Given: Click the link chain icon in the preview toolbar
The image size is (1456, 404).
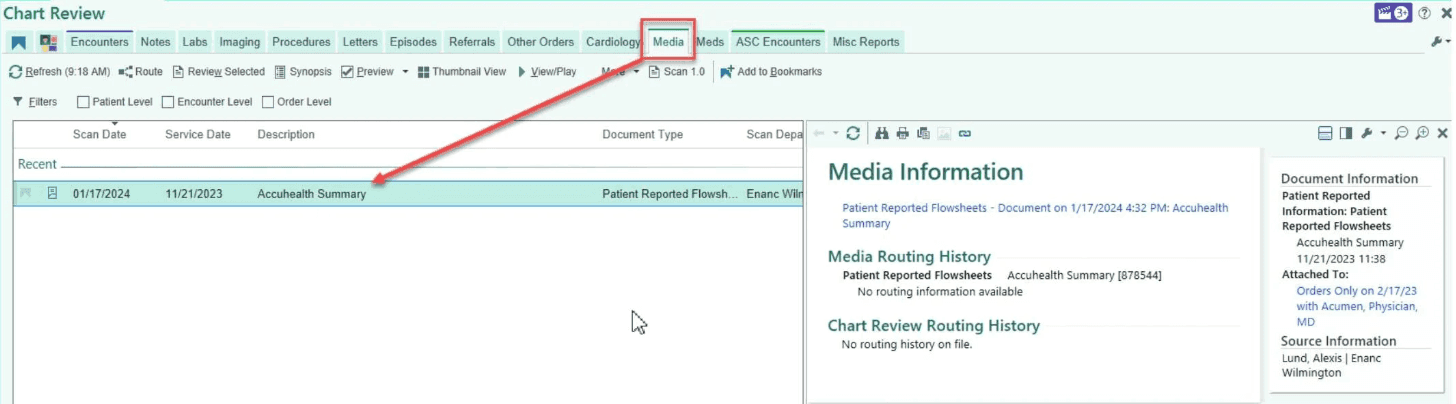Looking at the screenshot, I should coord(965,133).
